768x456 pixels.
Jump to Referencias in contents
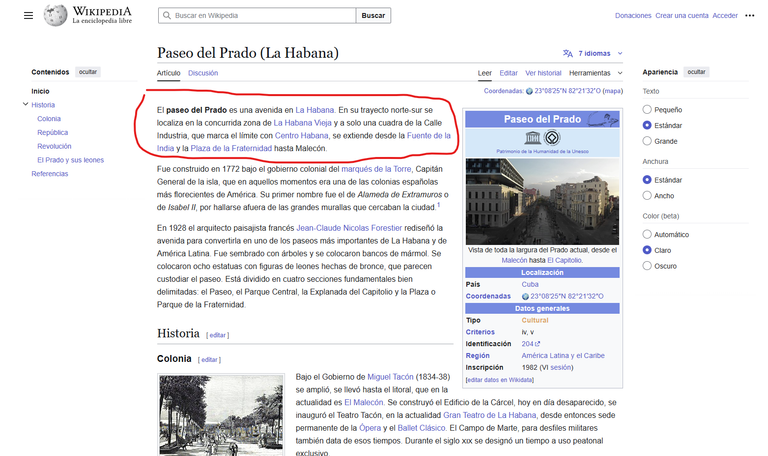[x=49, y=173]
